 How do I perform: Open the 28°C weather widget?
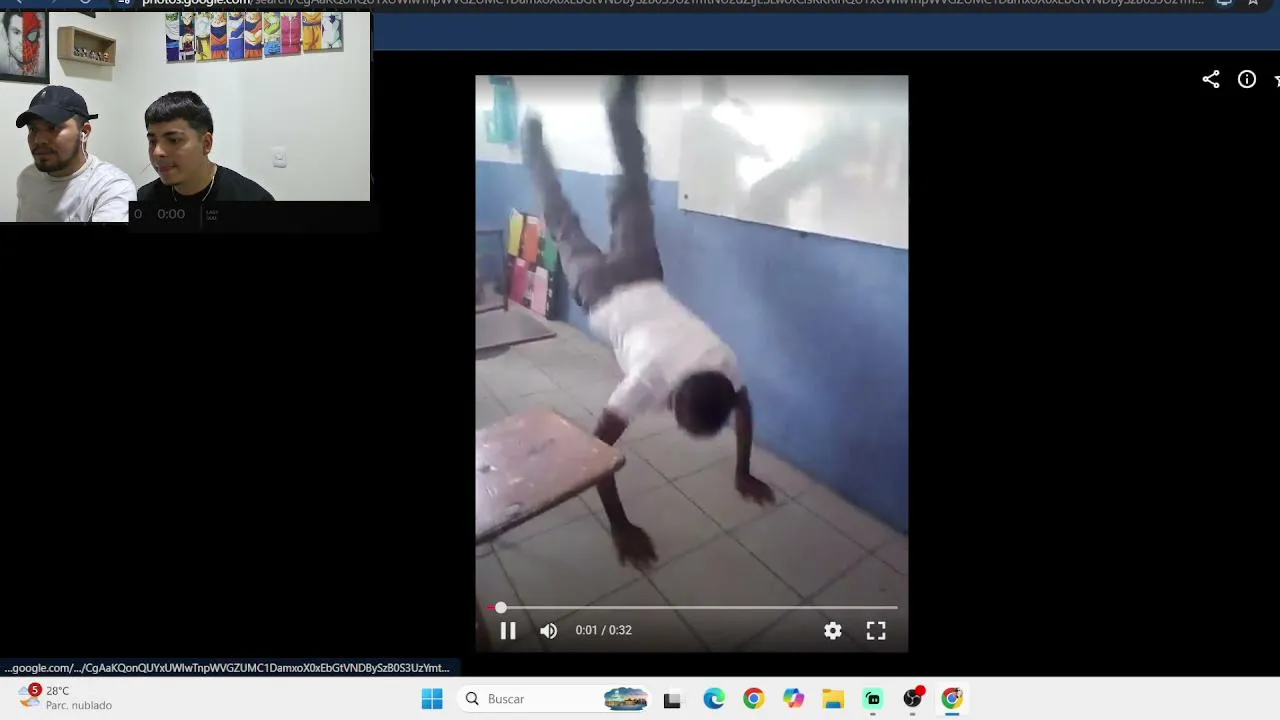pos(64,697)
